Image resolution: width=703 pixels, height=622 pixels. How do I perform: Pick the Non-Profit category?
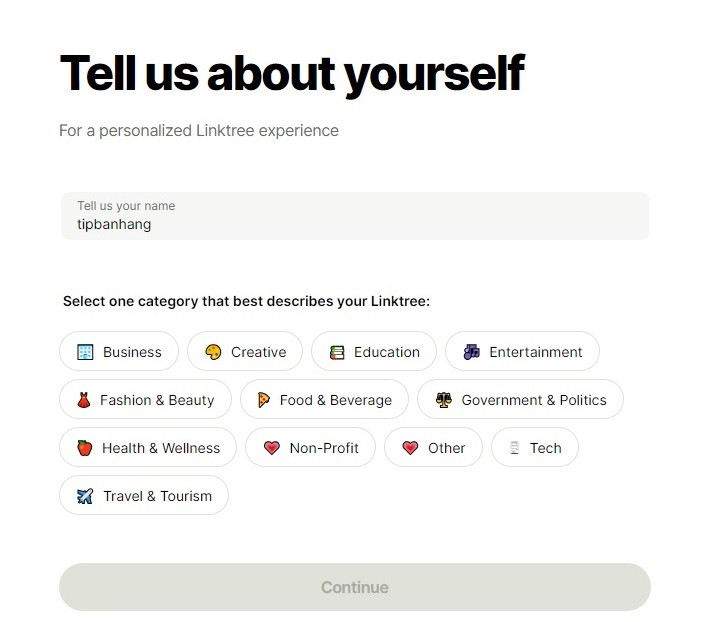[310, 448]
